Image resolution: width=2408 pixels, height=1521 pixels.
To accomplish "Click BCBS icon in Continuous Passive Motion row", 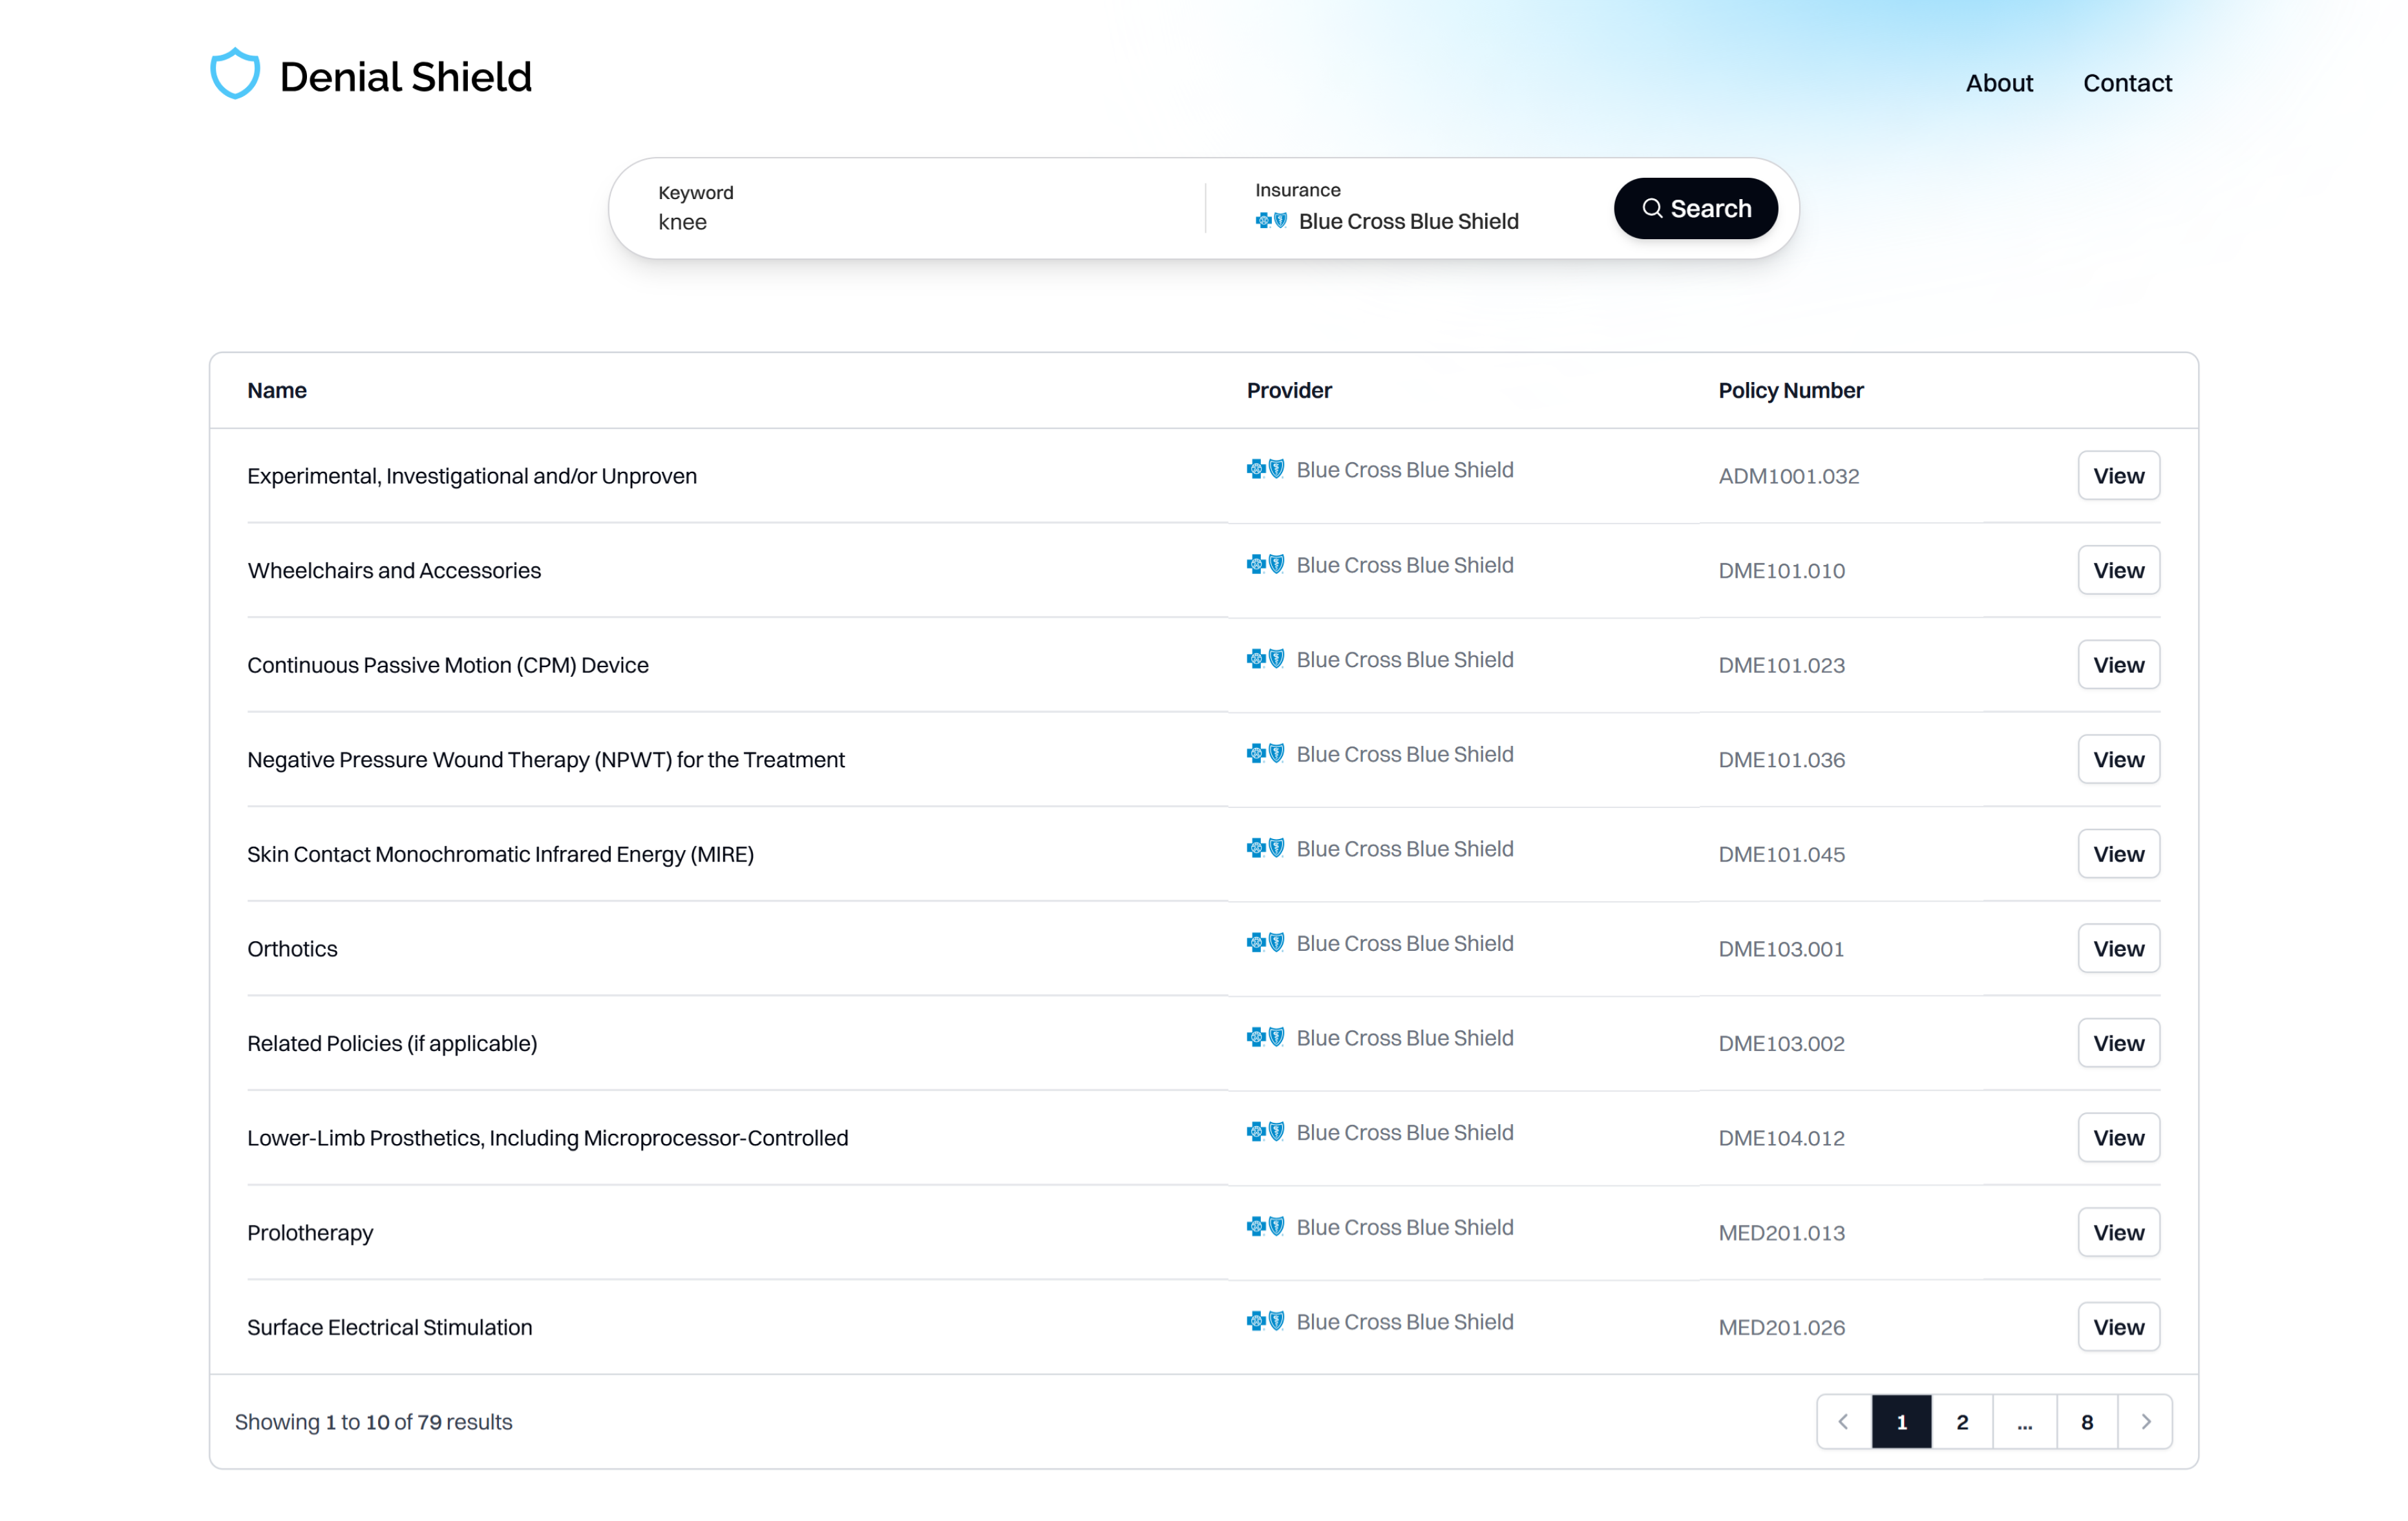I will [1265, 658].
